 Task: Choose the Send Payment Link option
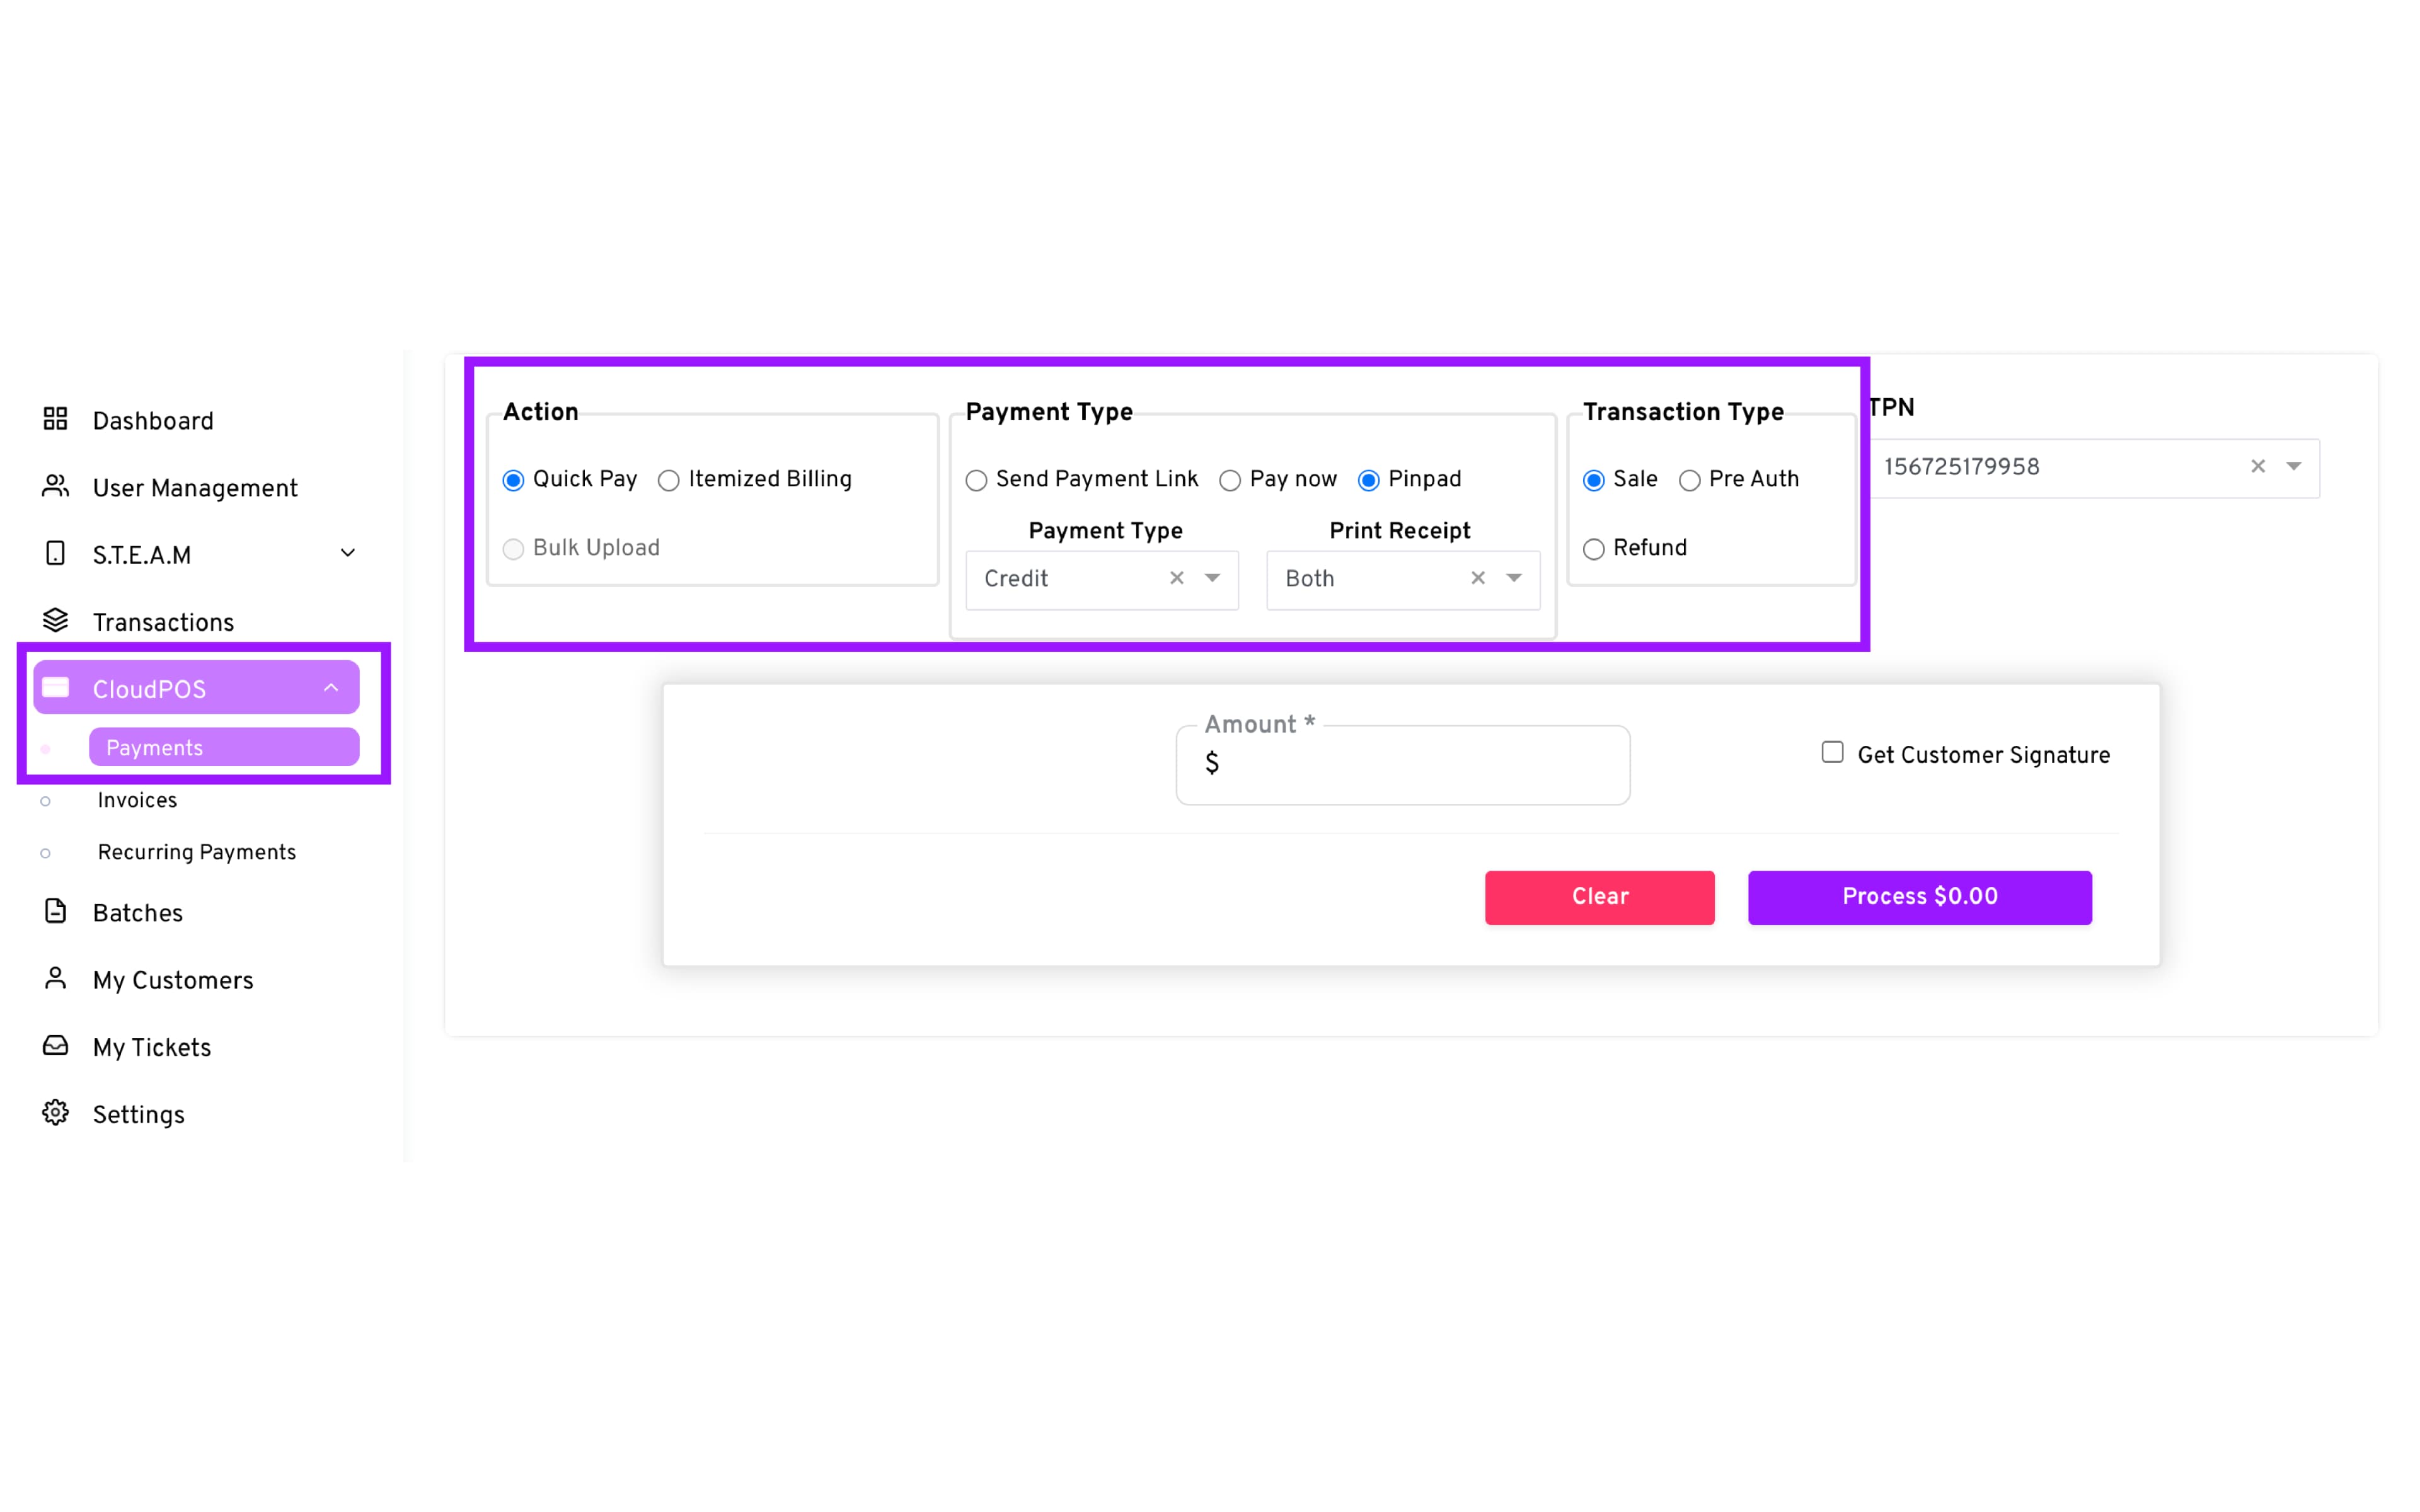tap(976, 481)
